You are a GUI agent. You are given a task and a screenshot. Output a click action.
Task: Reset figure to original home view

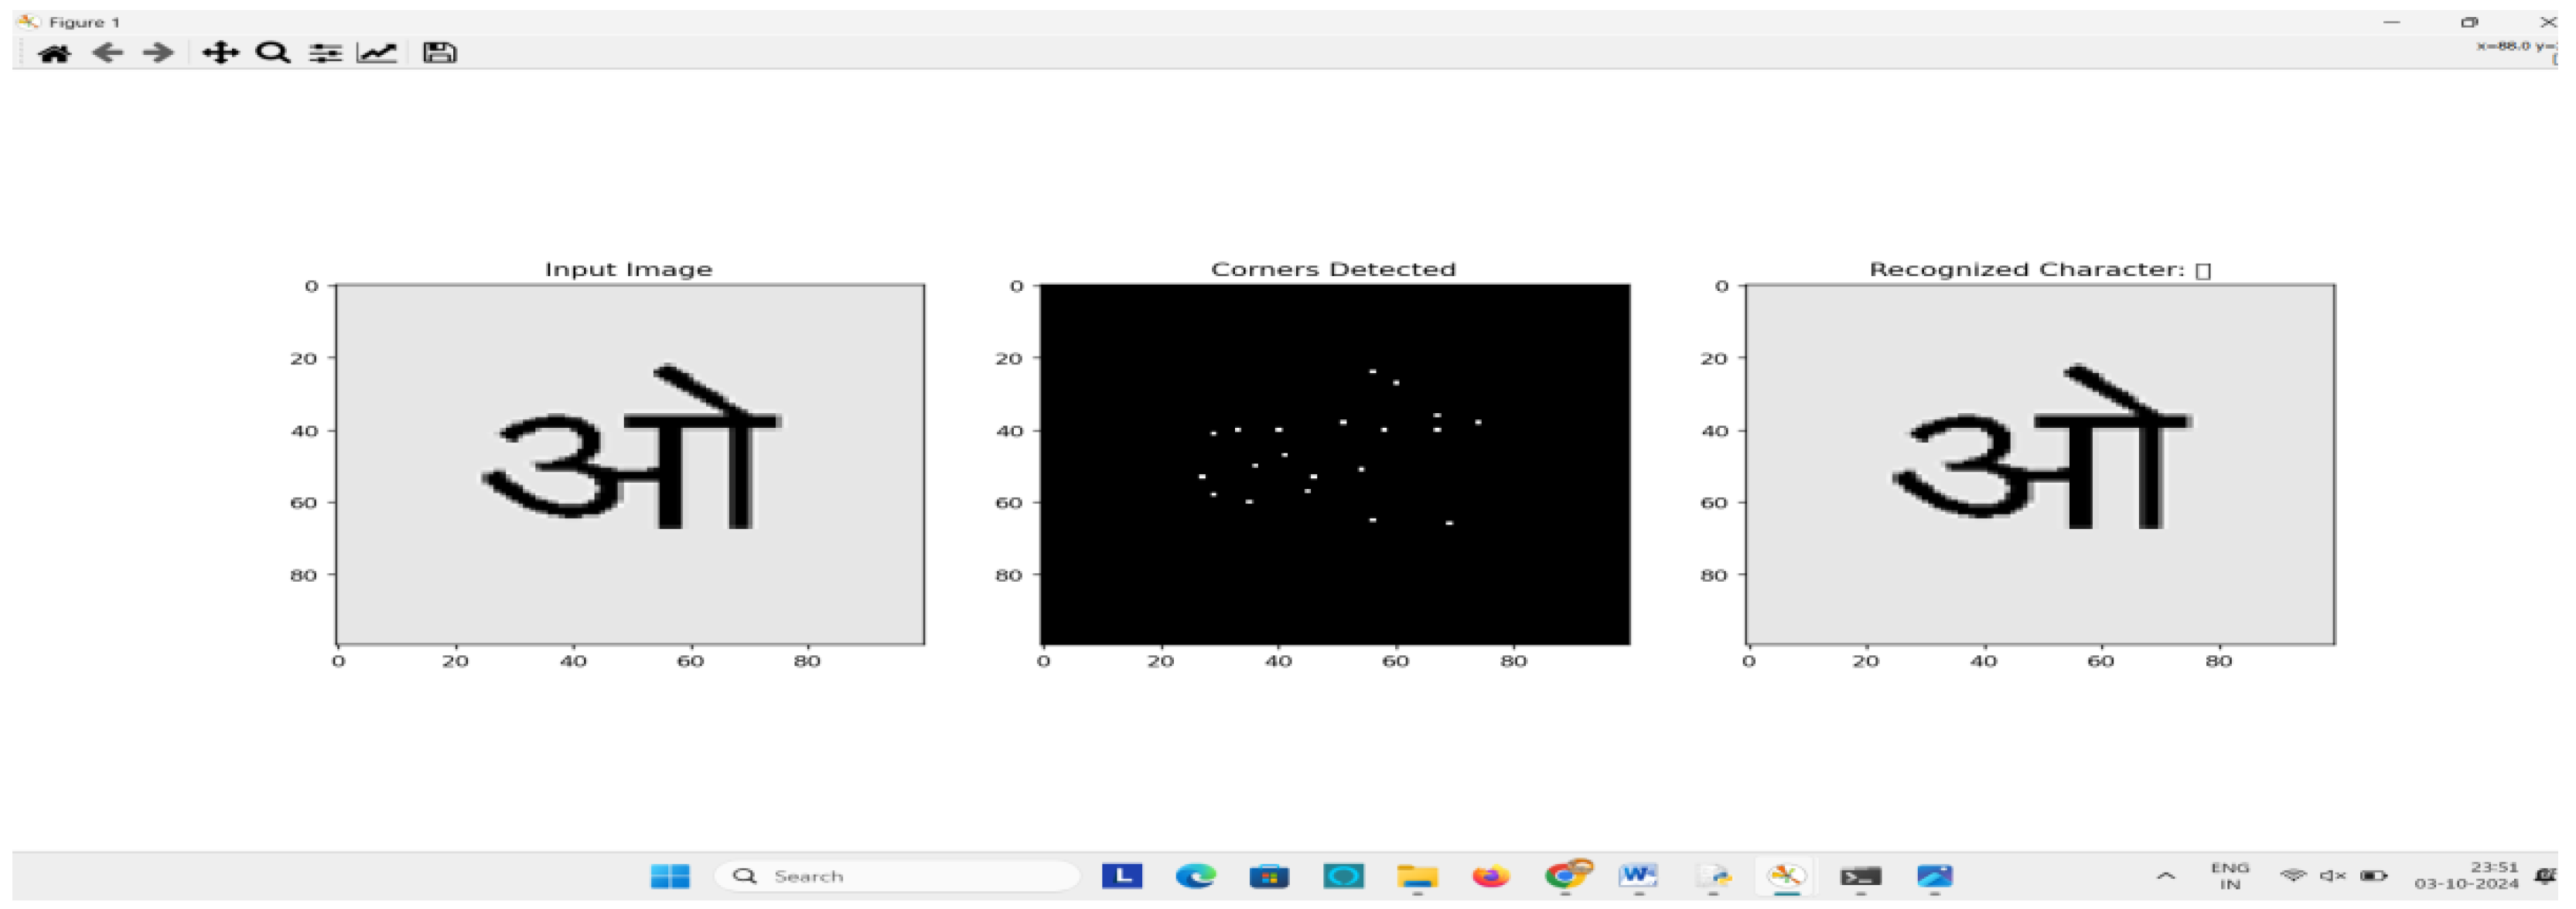(x=55, y=52)
